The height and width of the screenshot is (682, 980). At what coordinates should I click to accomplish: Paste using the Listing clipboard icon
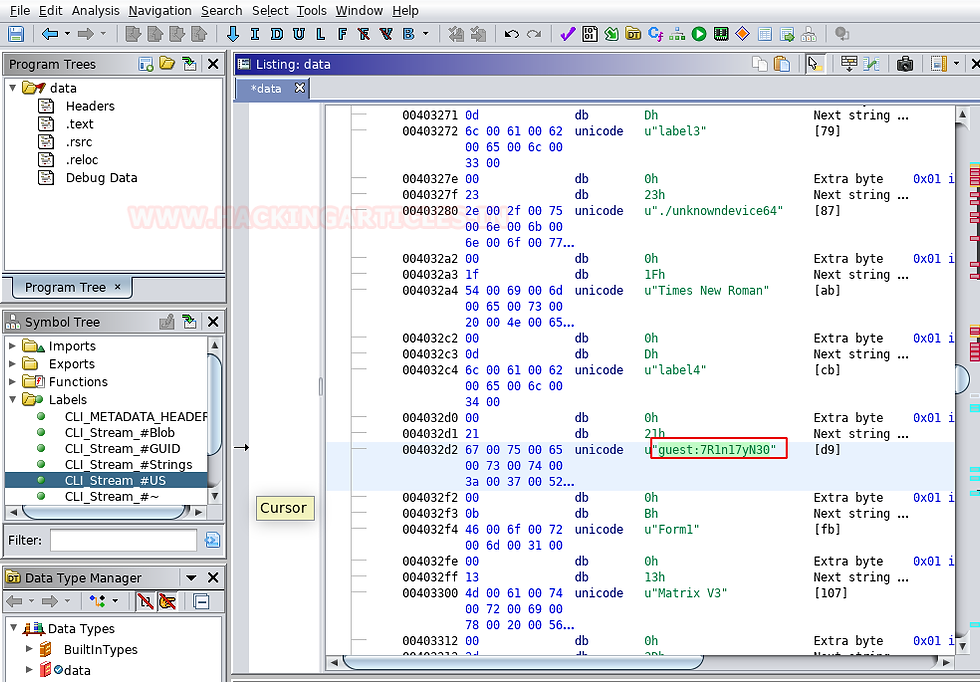click(782, 64)
